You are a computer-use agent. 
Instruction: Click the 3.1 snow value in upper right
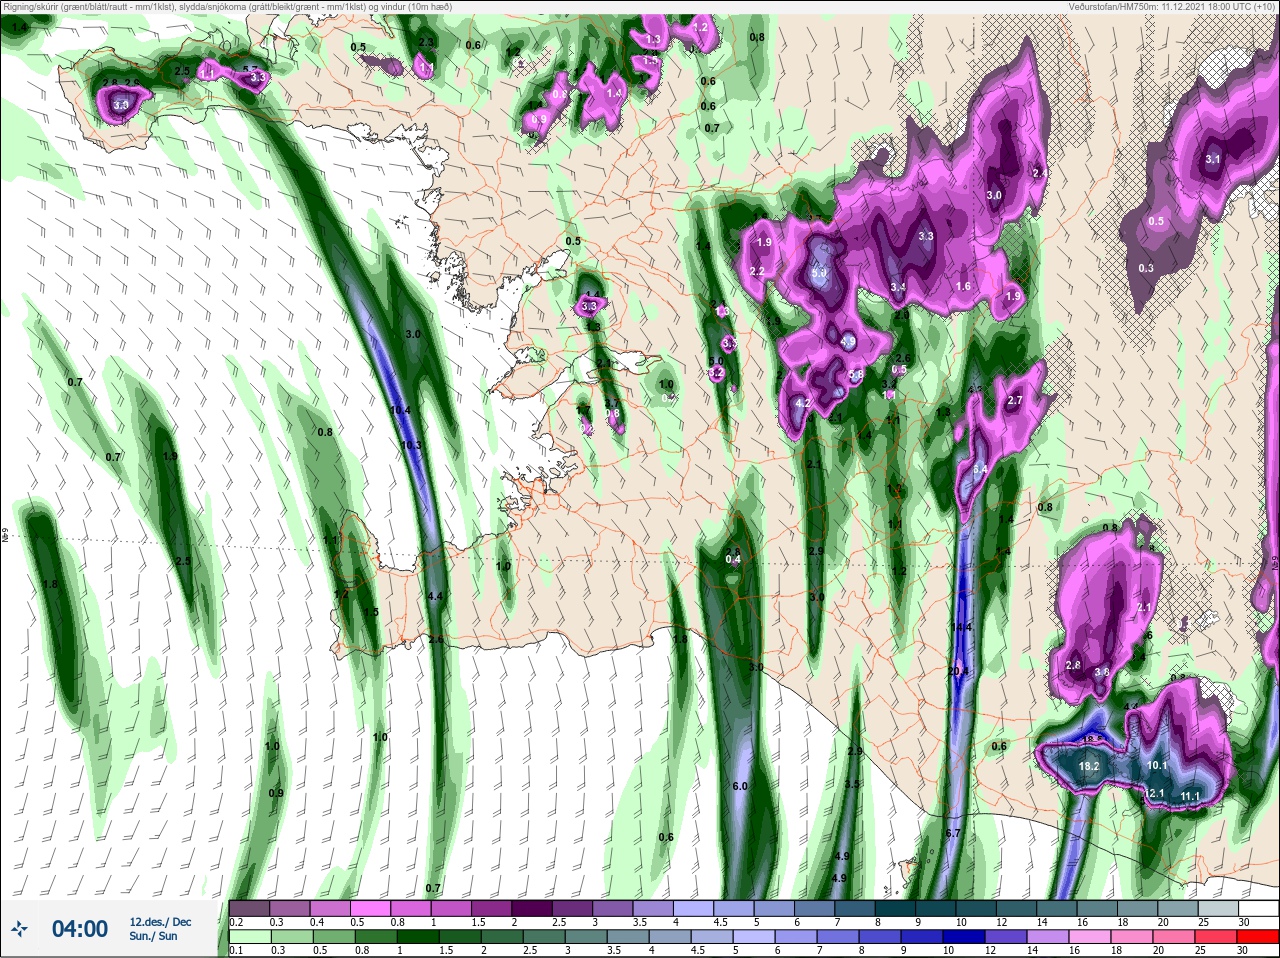[x=1213, y=159]
